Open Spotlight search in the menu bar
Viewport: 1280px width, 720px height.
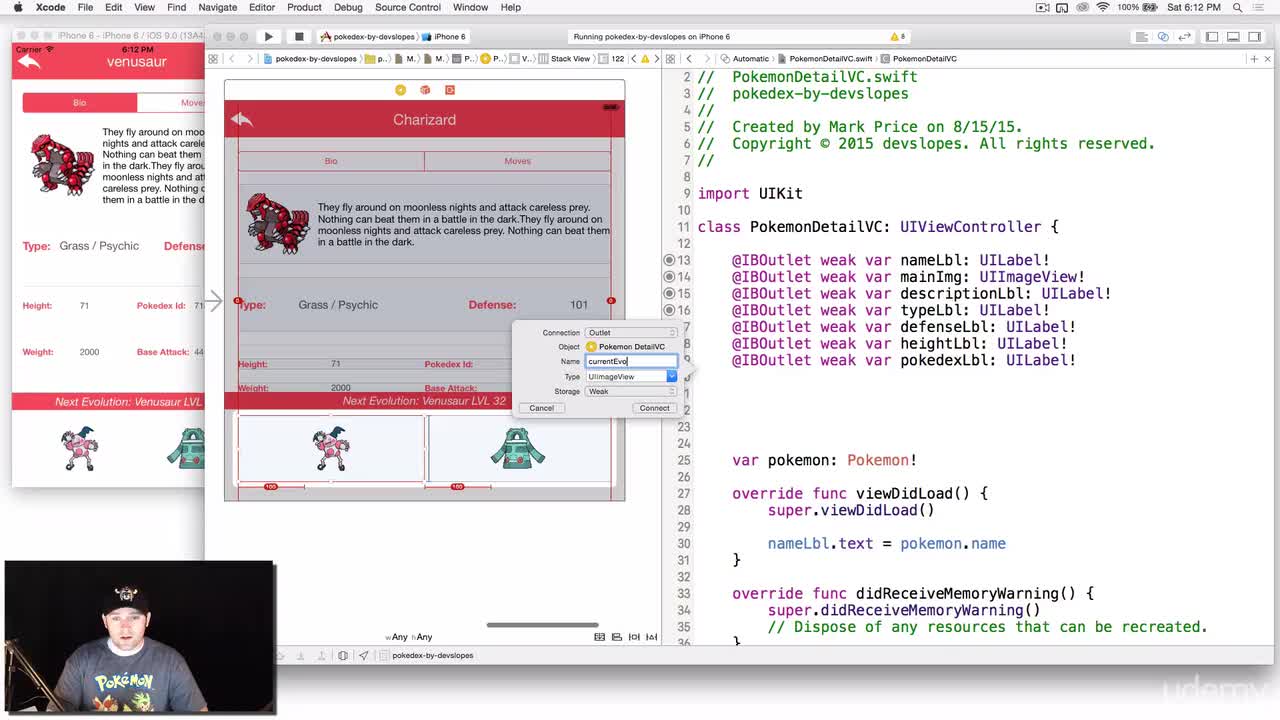[1239, 7]
